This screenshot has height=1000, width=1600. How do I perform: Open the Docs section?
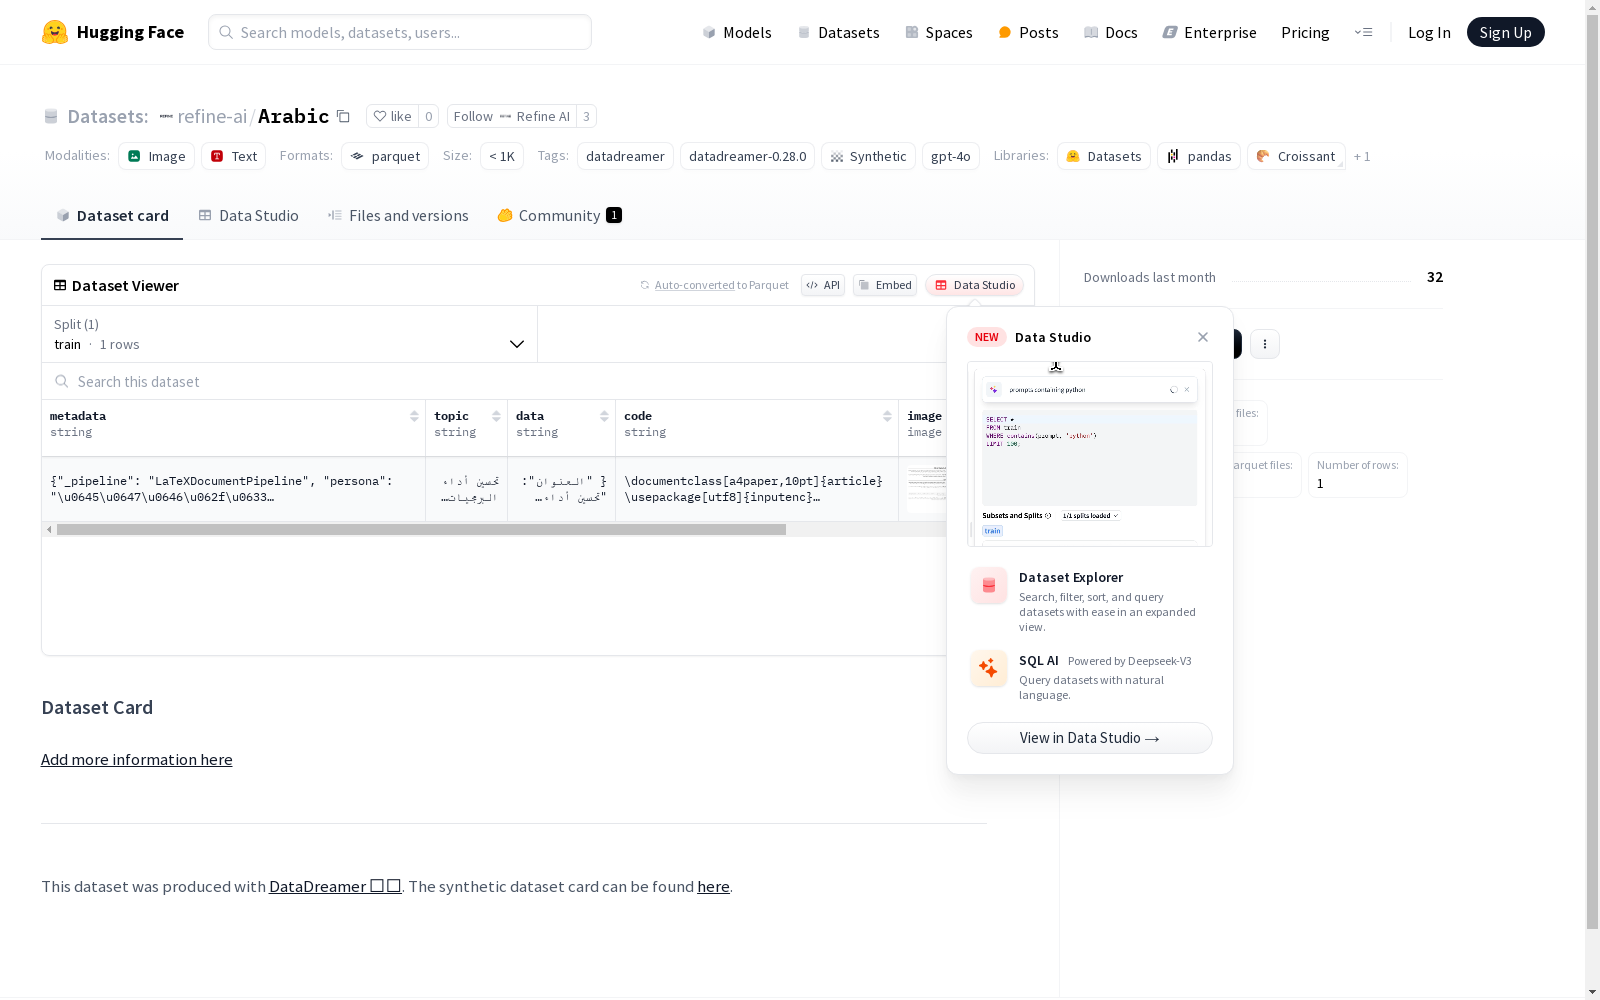point(1111,32)
